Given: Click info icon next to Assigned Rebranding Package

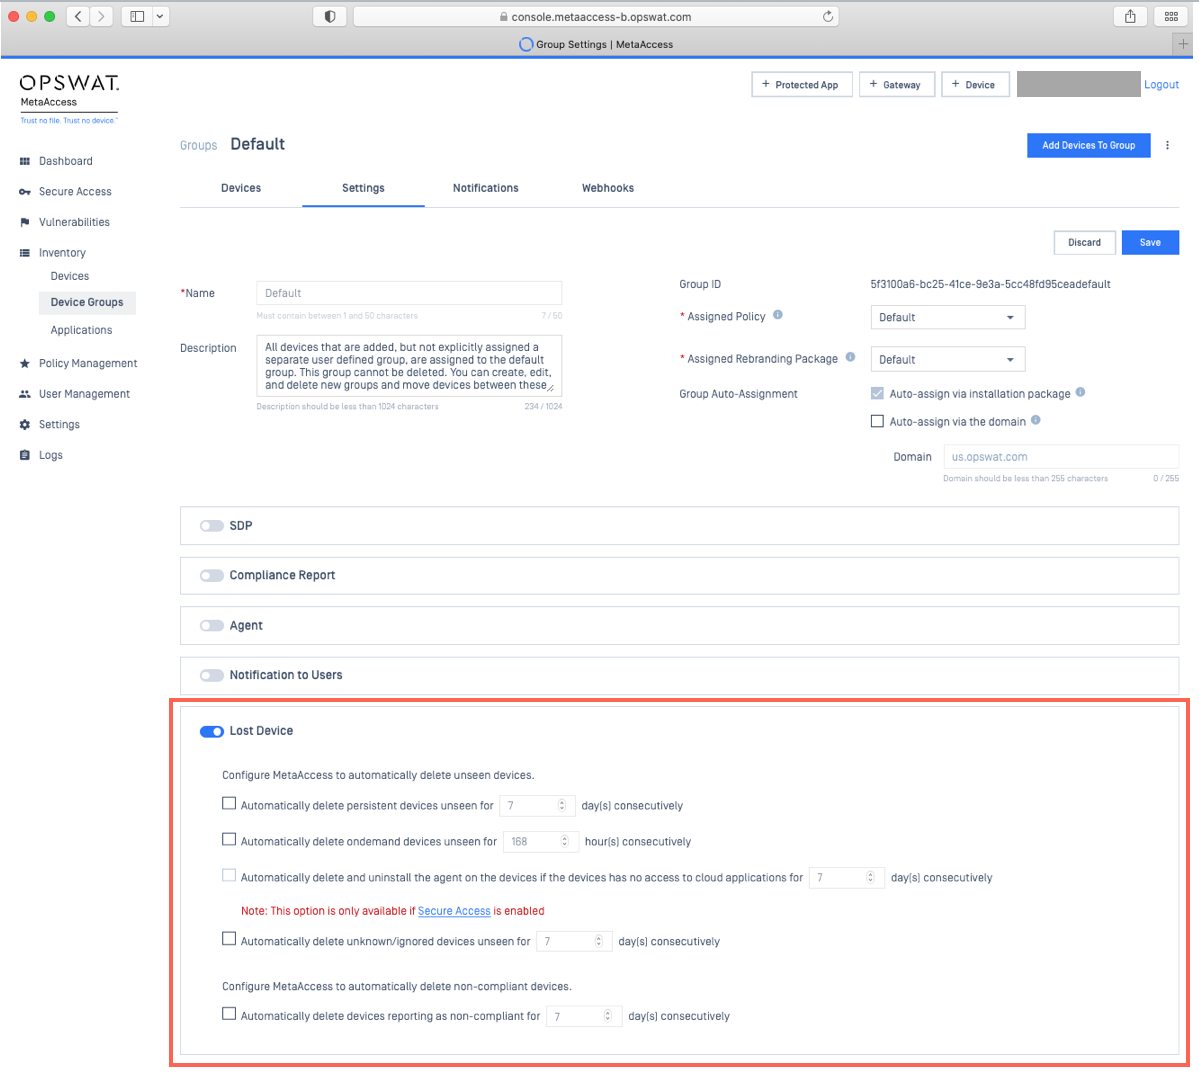Looking at the screenshot, I should 850,357.
